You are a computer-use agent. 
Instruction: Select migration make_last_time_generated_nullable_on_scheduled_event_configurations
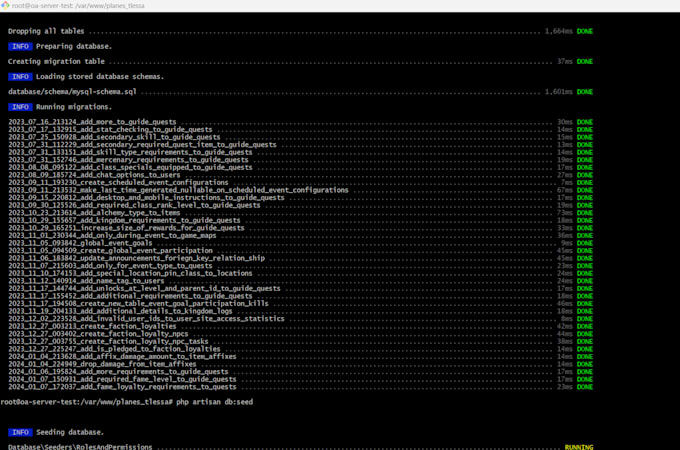click(x=178, y=190)
